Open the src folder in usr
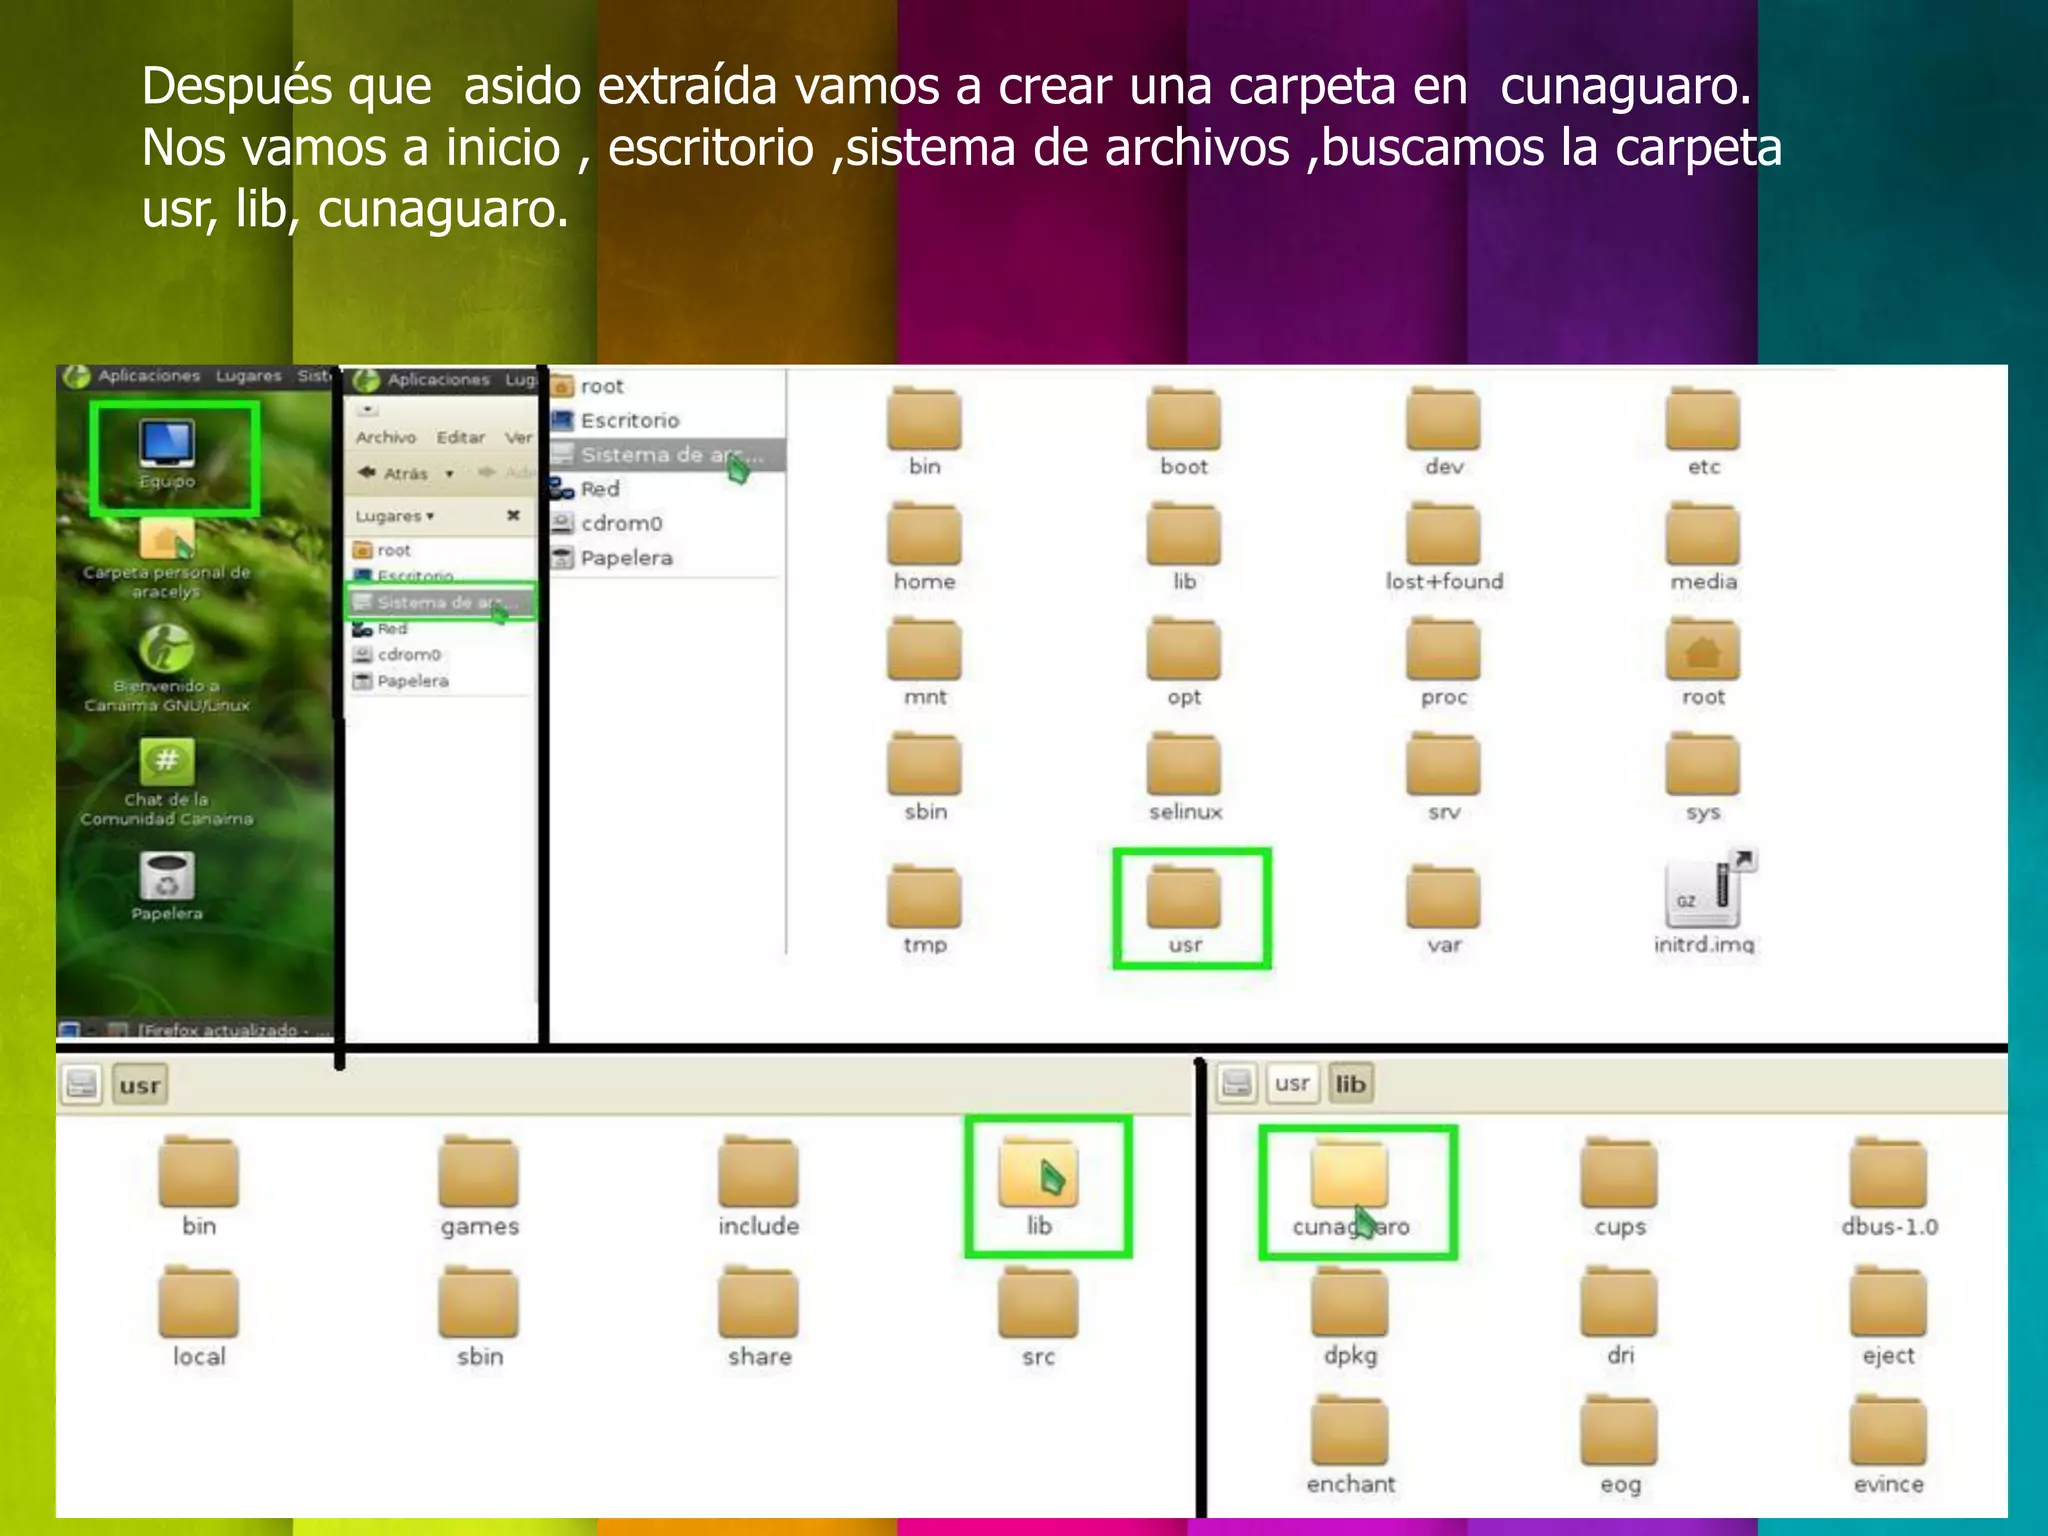The height and width of the screenshot is (1536, 2048). coord(1038,1317)
